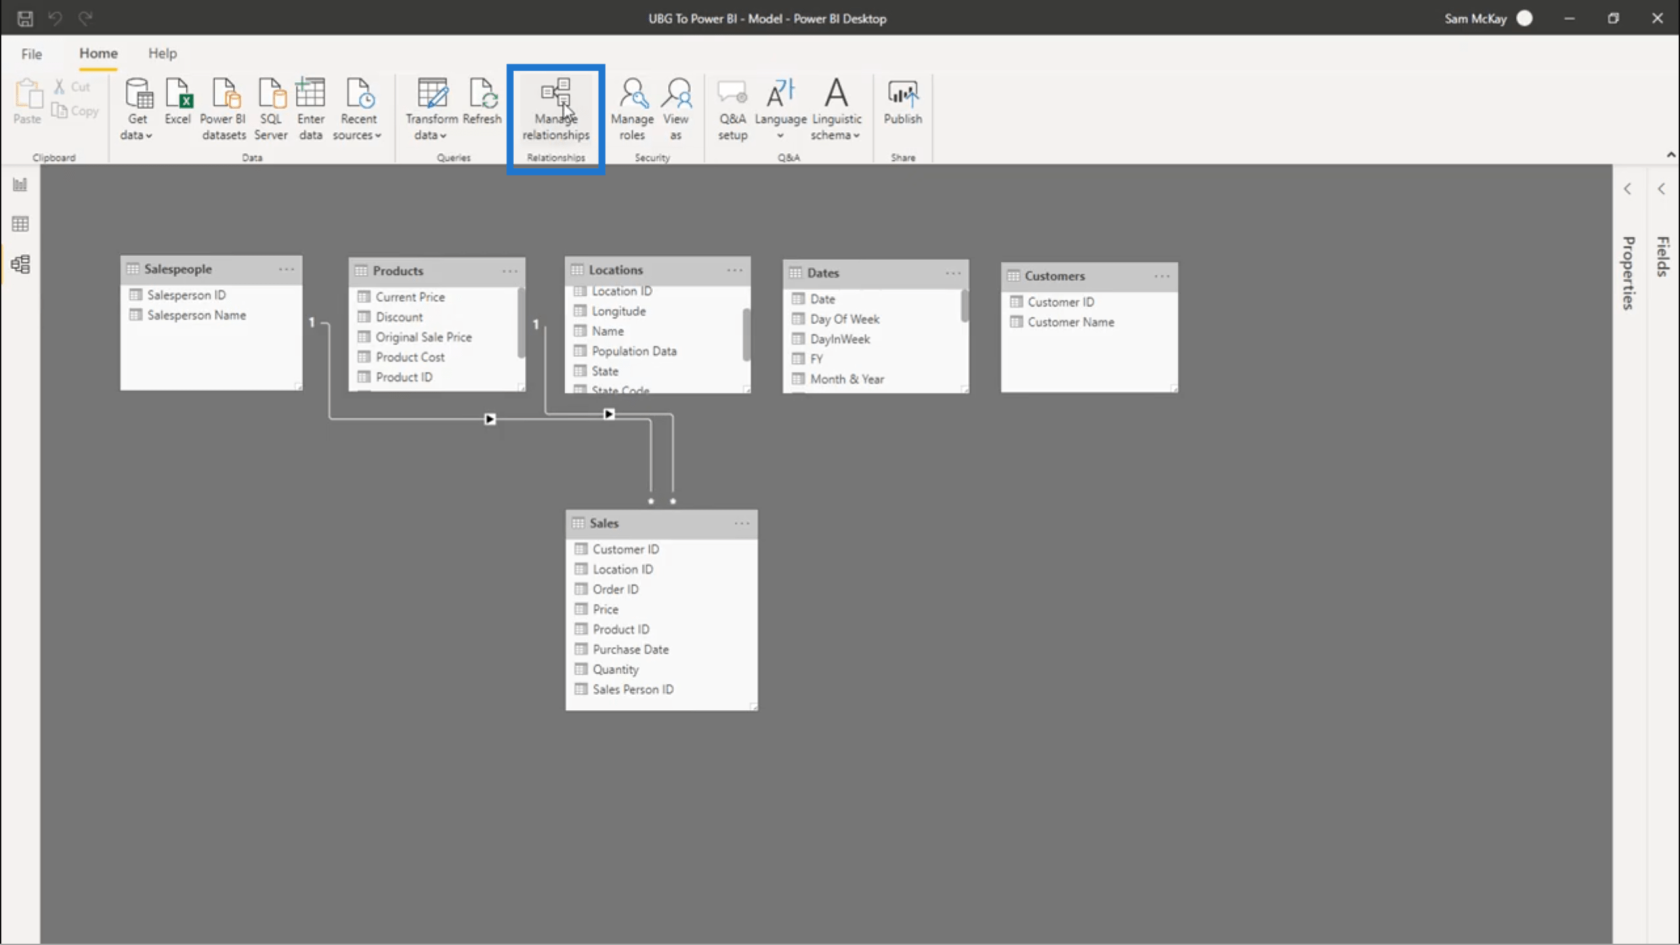Image resolution: width=1680 pixels, height=945 pixels.
Task: Switch to Data view in sidebar
Action: (20, 224)
